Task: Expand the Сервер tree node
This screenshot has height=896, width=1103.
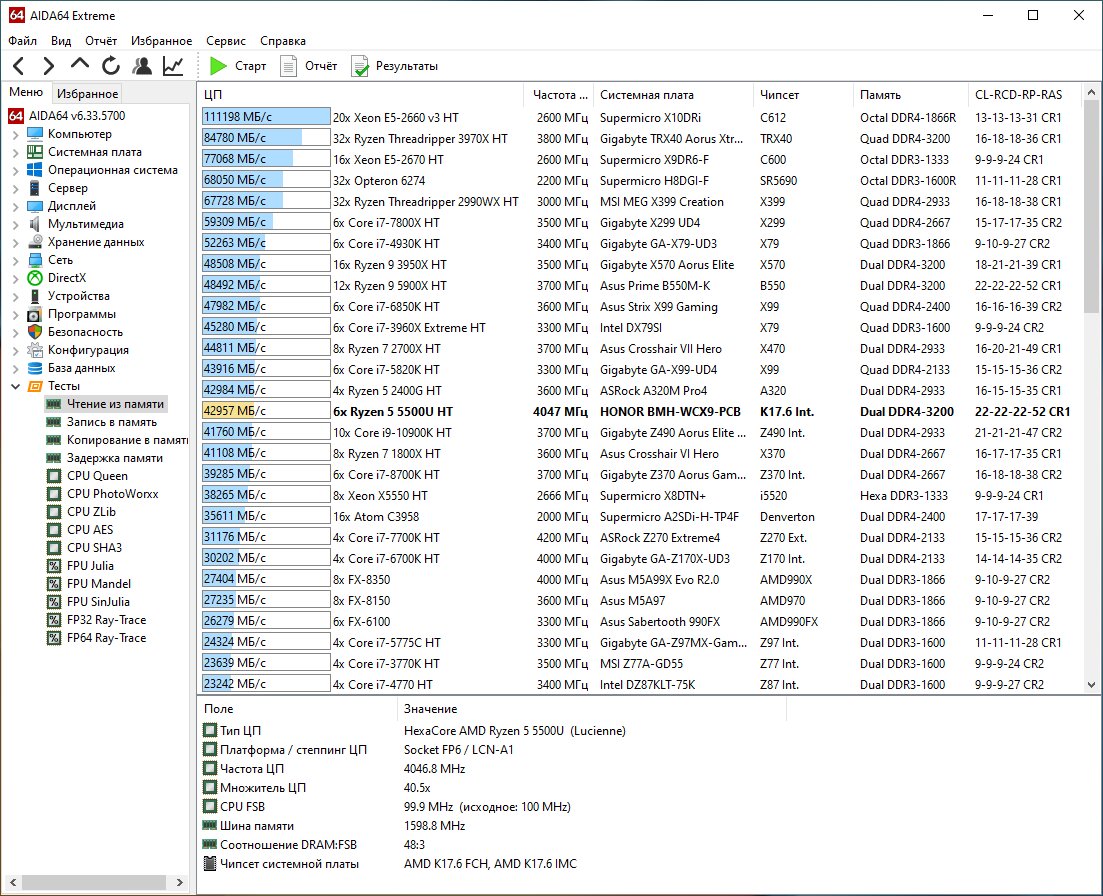Action: coord(15,188)
